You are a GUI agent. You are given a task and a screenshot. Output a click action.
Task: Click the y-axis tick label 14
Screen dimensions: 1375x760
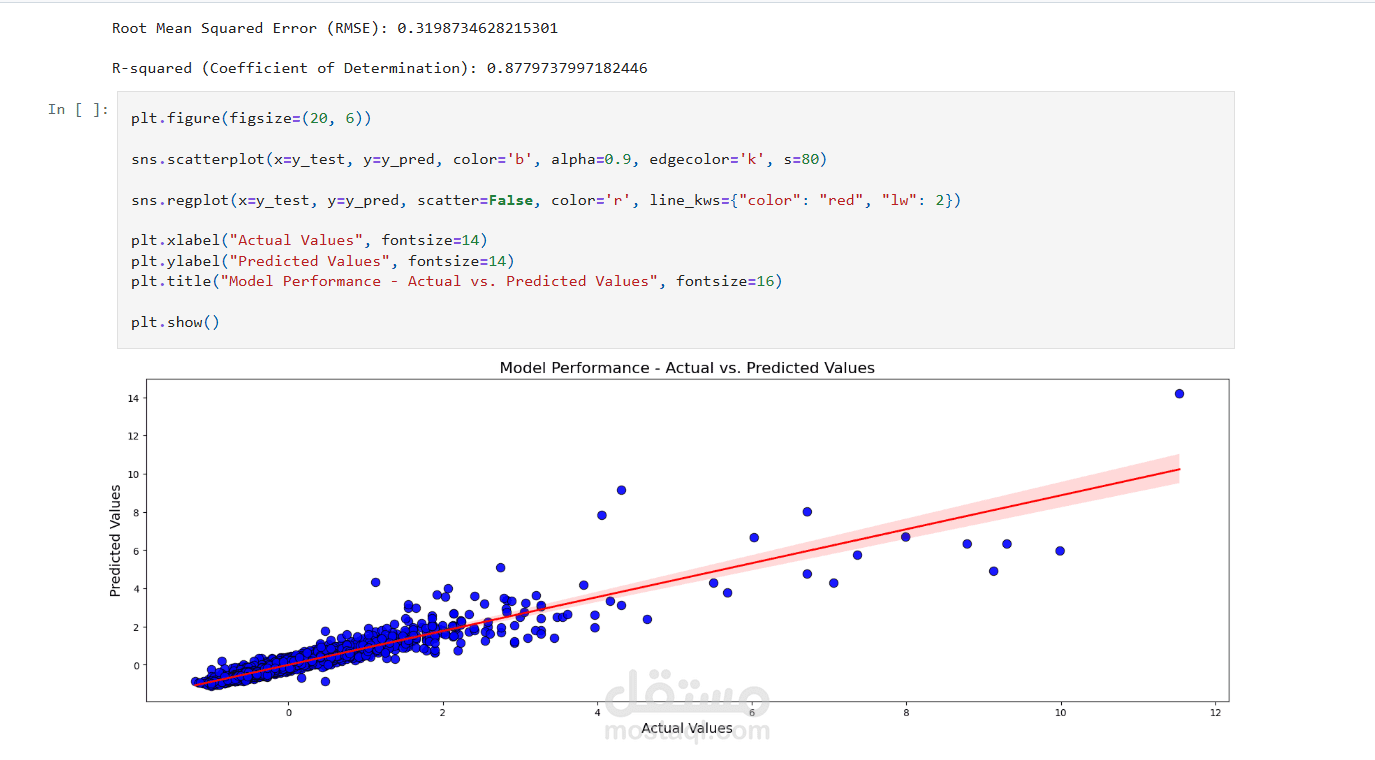[x=134, y=398]
